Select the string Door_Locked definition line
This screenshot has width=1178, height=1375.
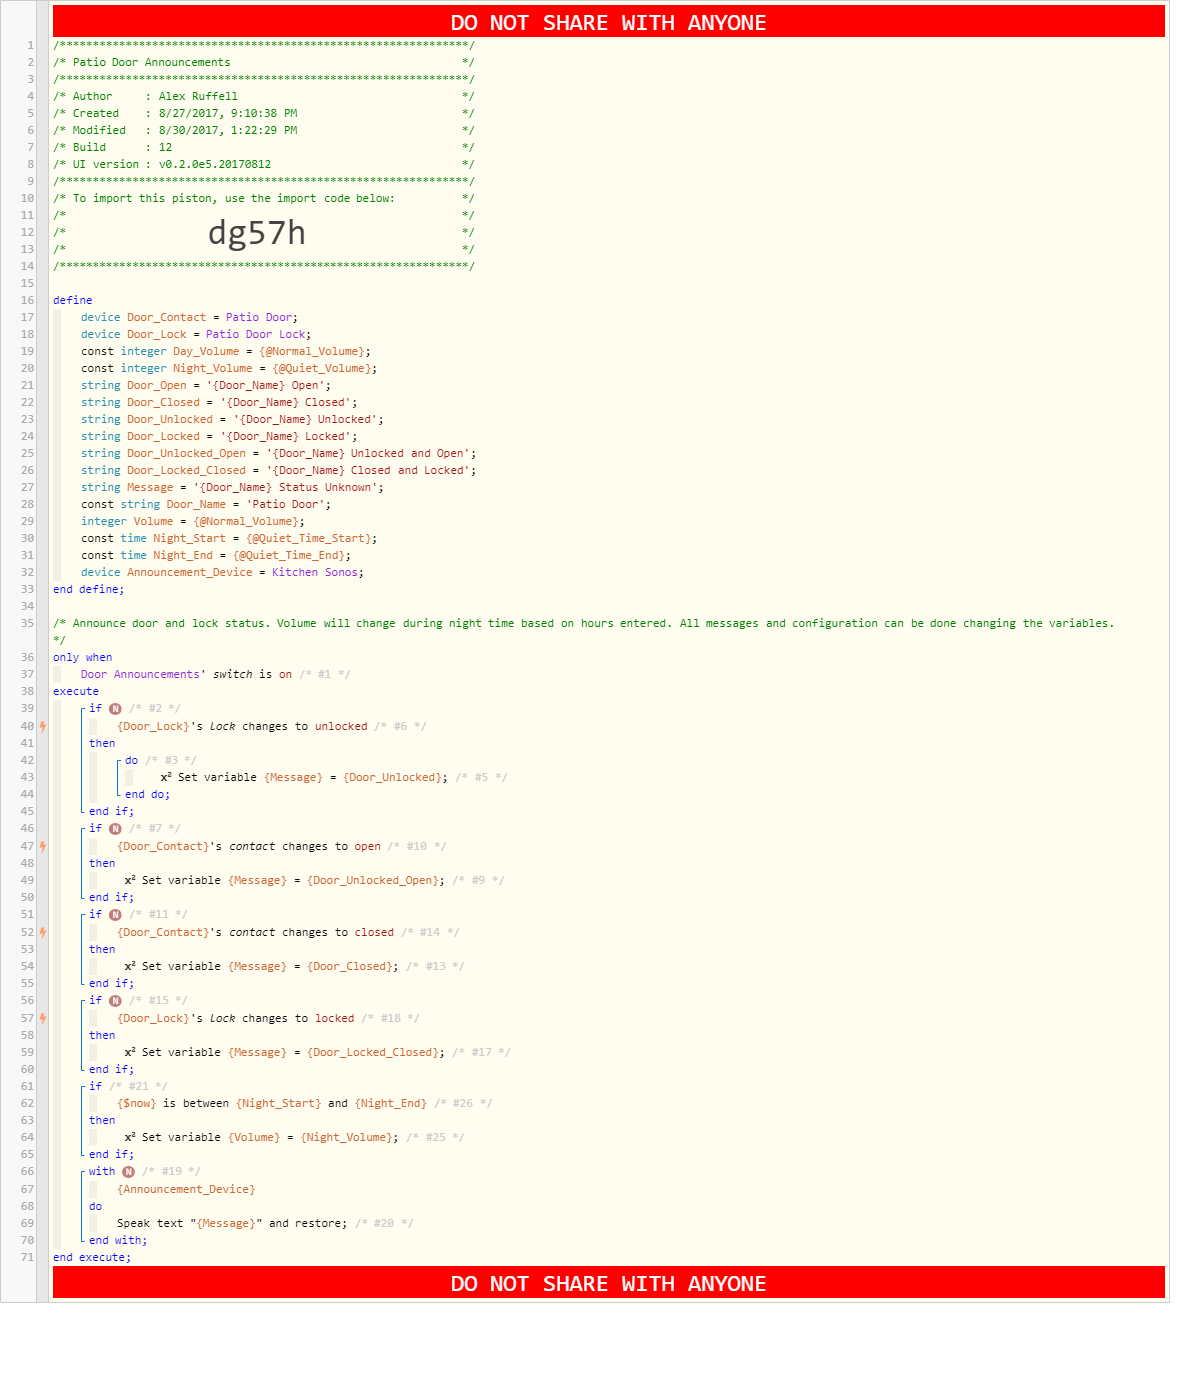[219, 436]
